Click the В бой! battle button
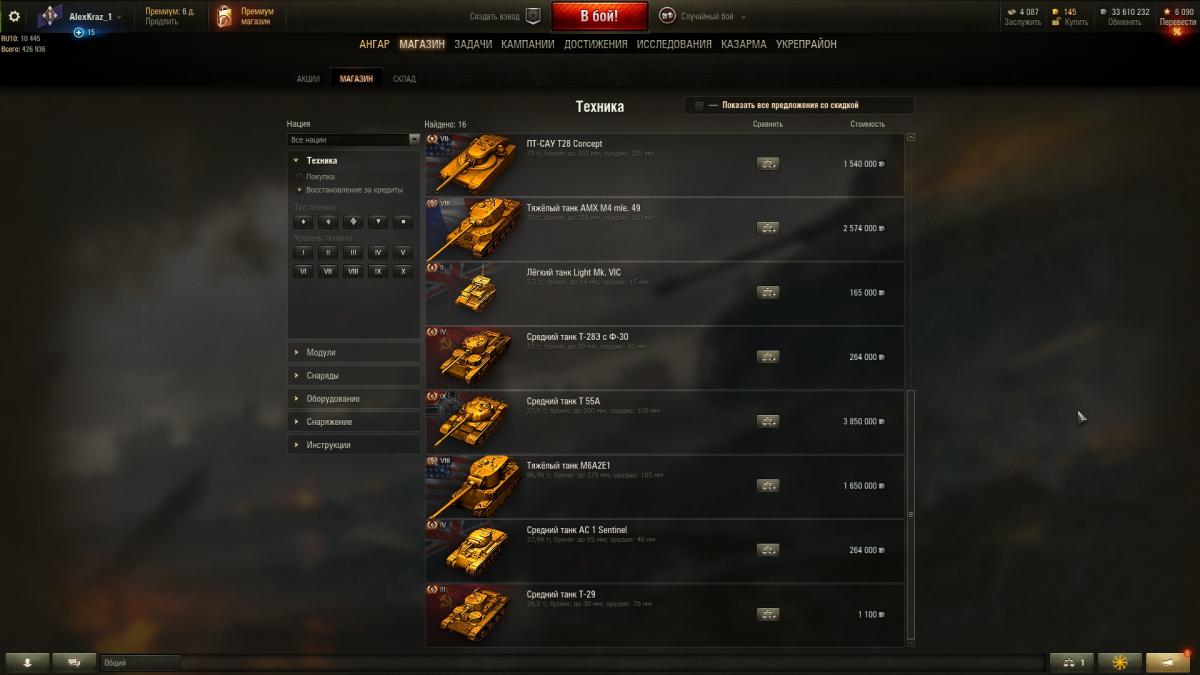Image resolution: width=1200 pixels, height=675 pixels. point(599,16)
